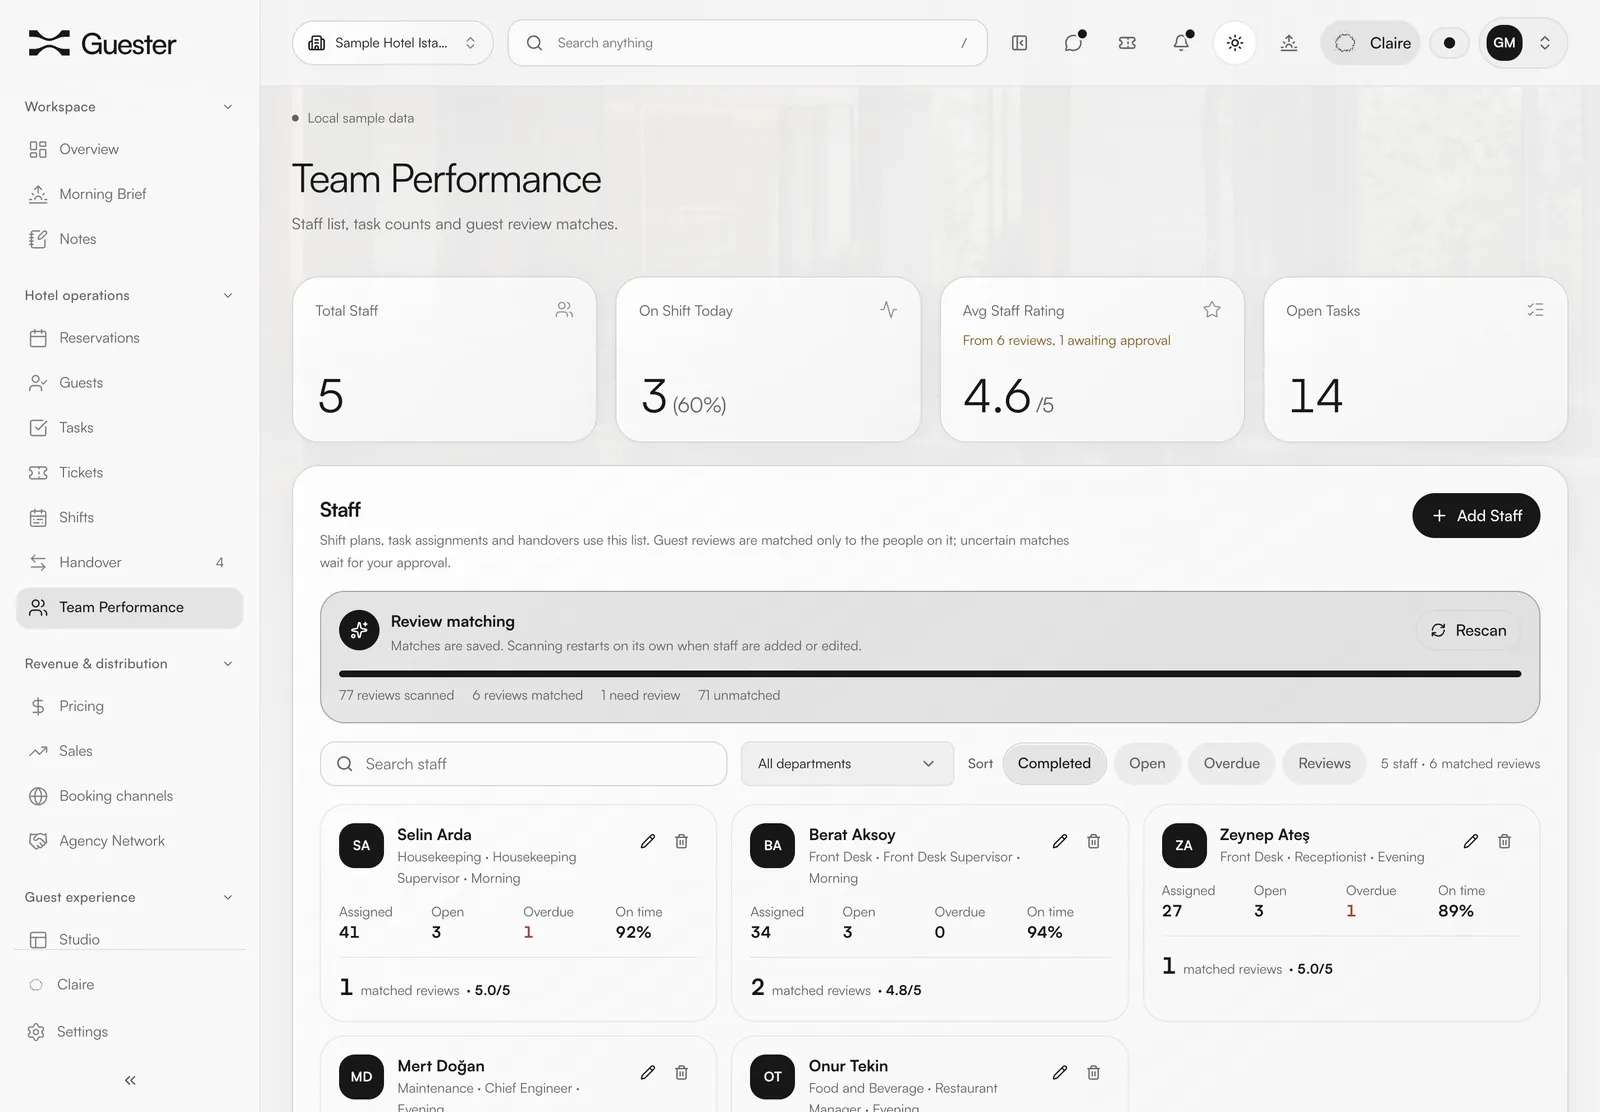
Task: Sort staff by Reviews
Action: 1324,763
